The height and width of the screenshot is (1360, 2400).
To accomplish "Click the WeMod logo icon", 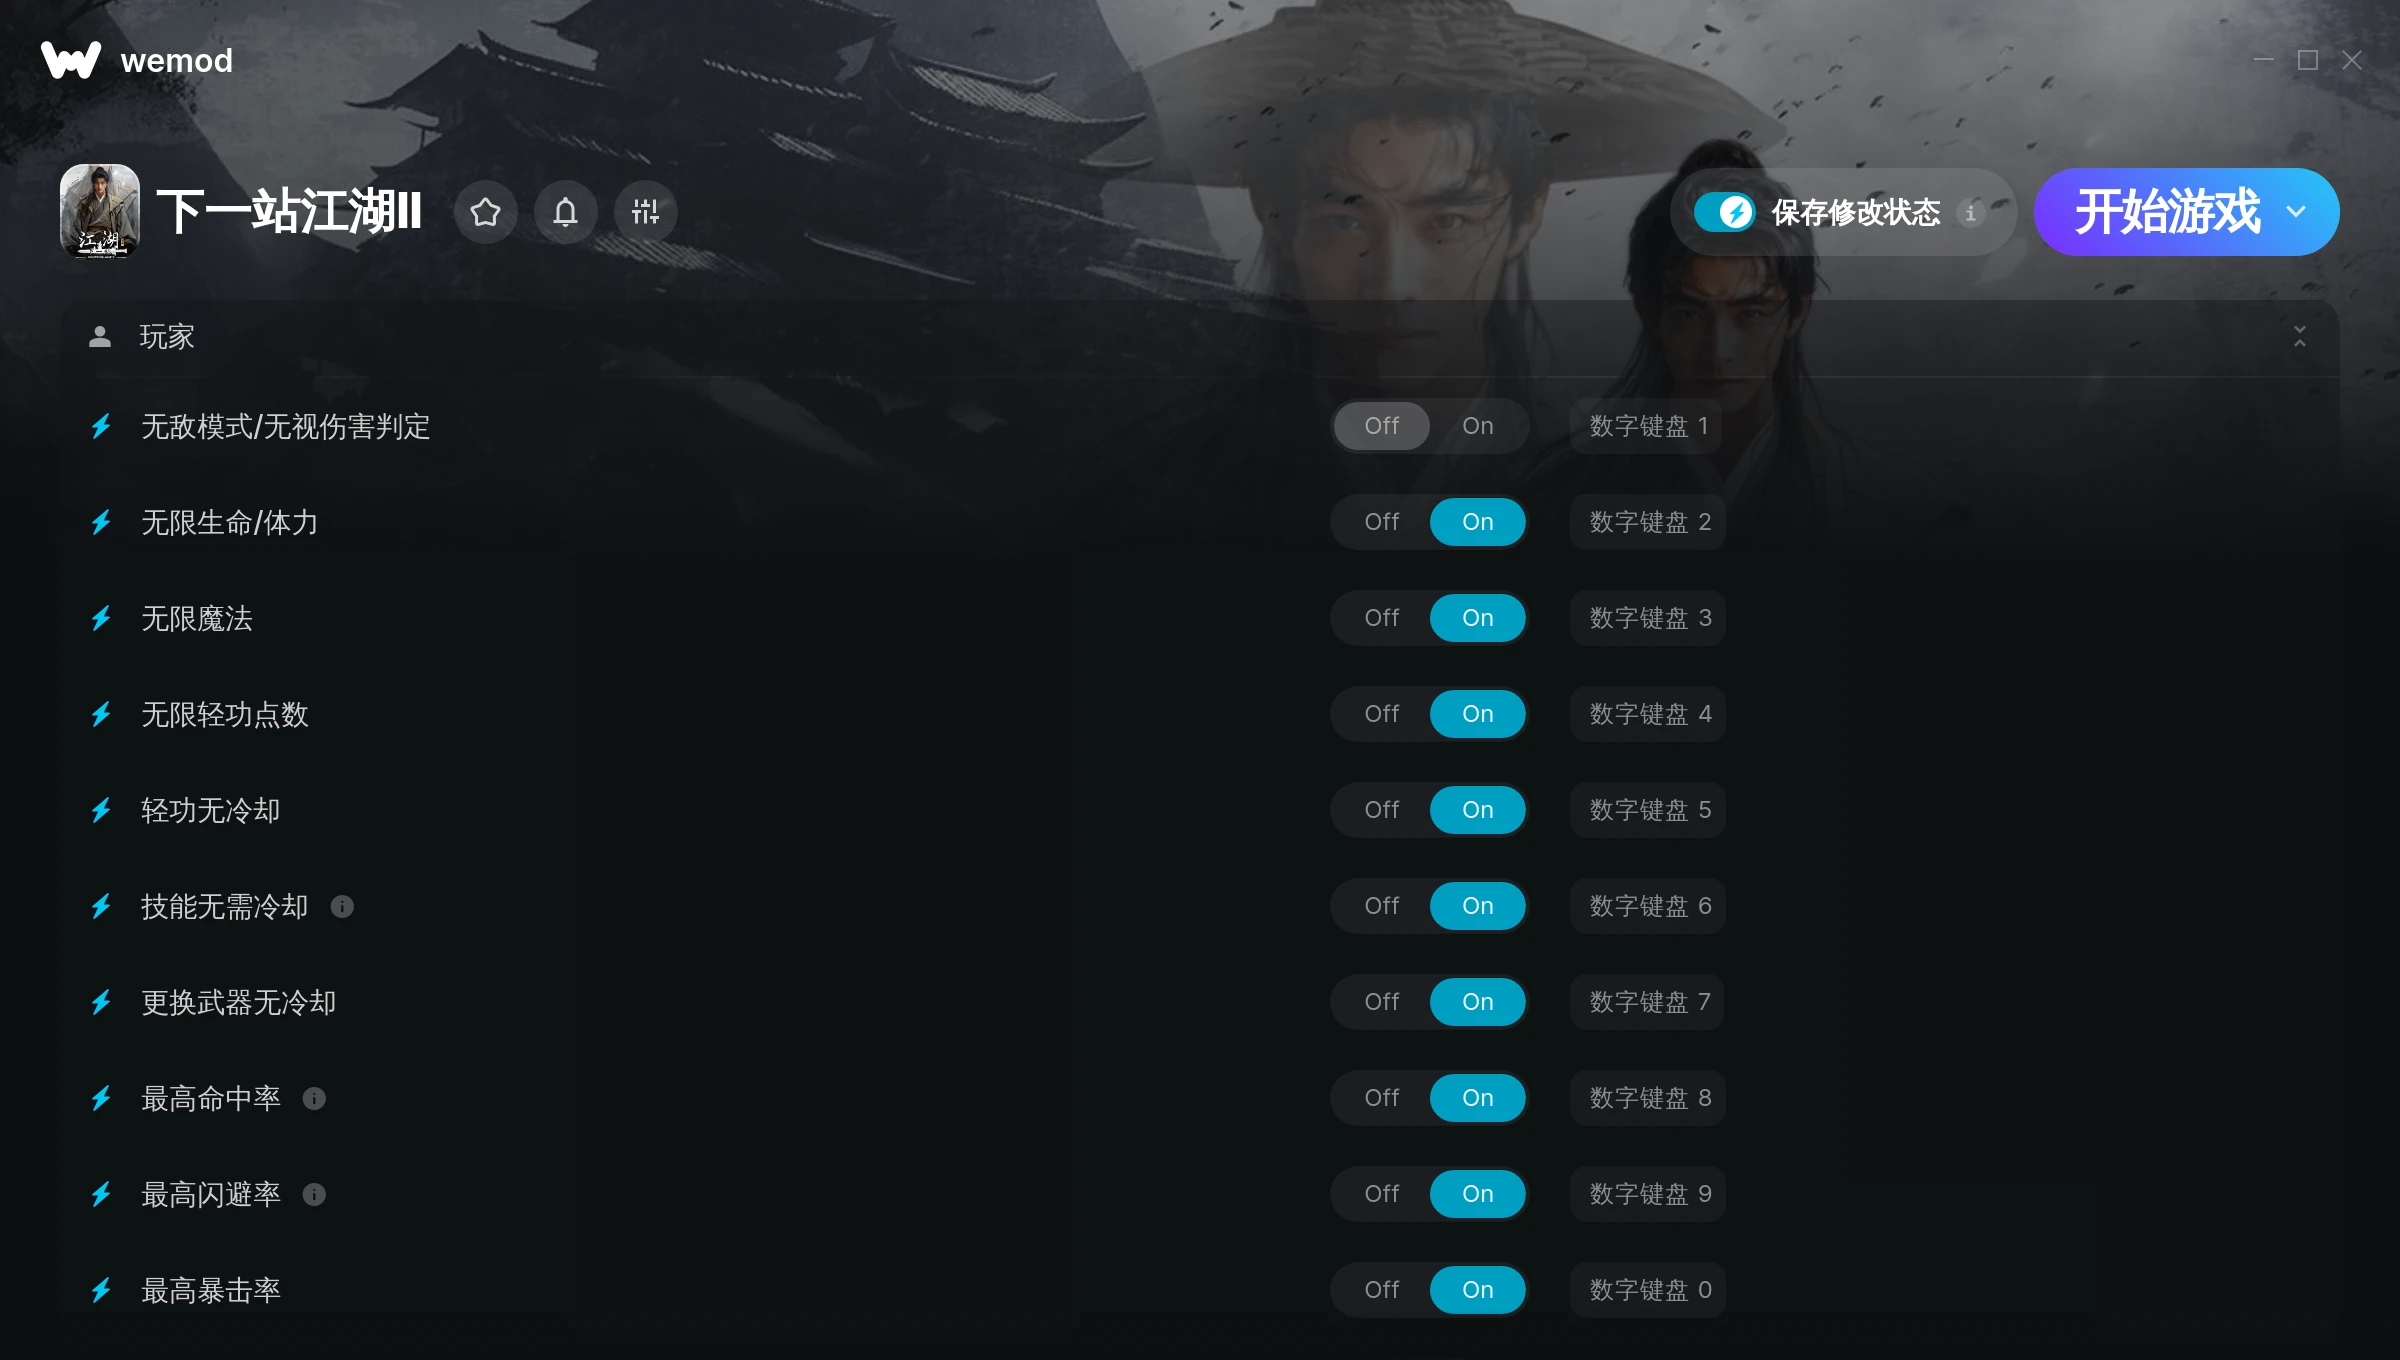I will tap(70, 60).
